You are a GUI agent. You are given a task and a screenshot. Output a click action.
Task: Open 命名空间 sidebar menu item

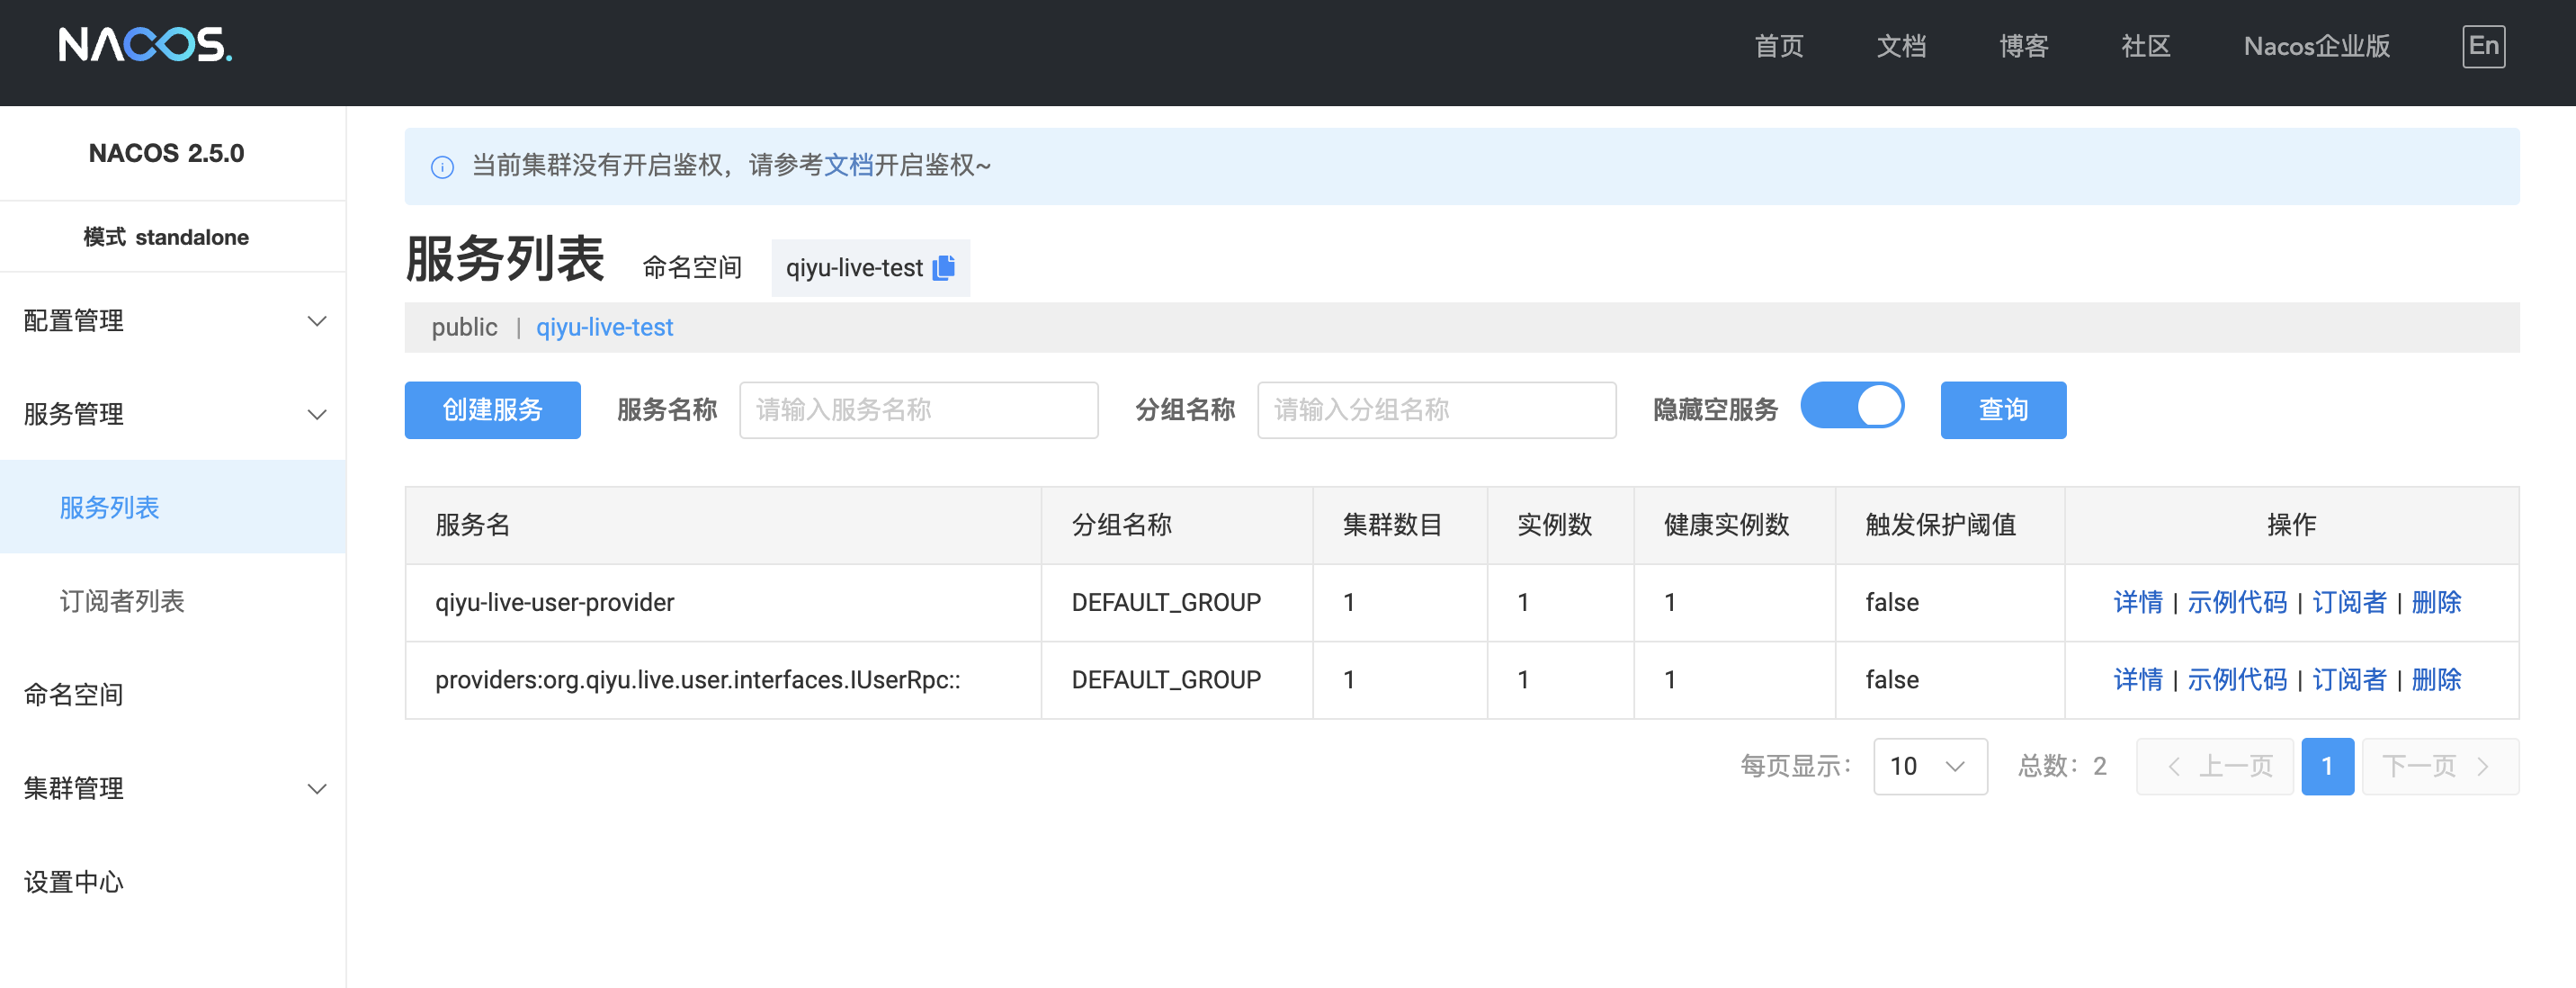74,694
